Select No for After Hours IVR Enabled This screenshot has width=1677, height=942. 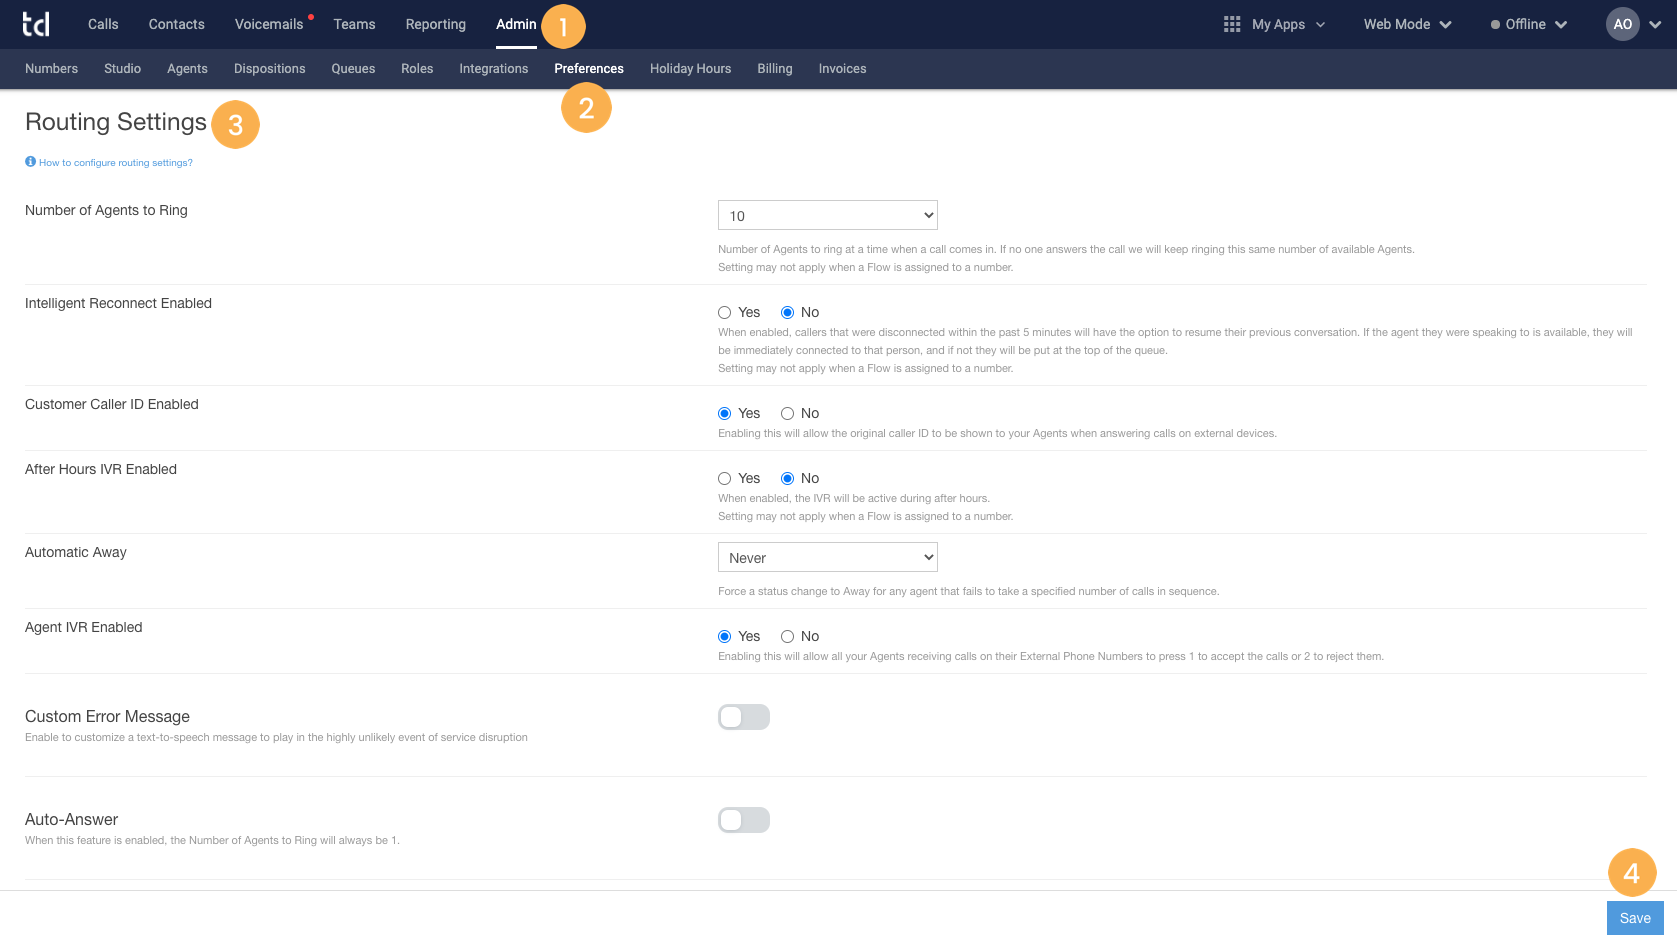point(788,479)
